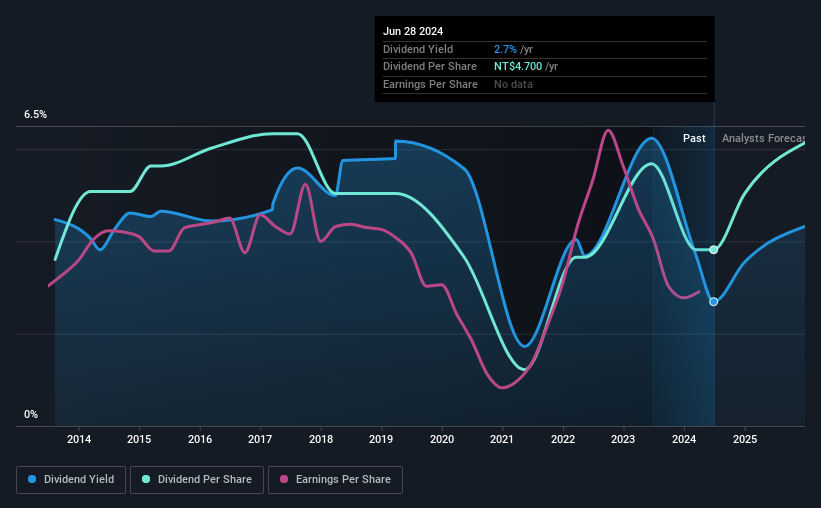Toggle the Dividend Per Share legend button

point(197,480)
